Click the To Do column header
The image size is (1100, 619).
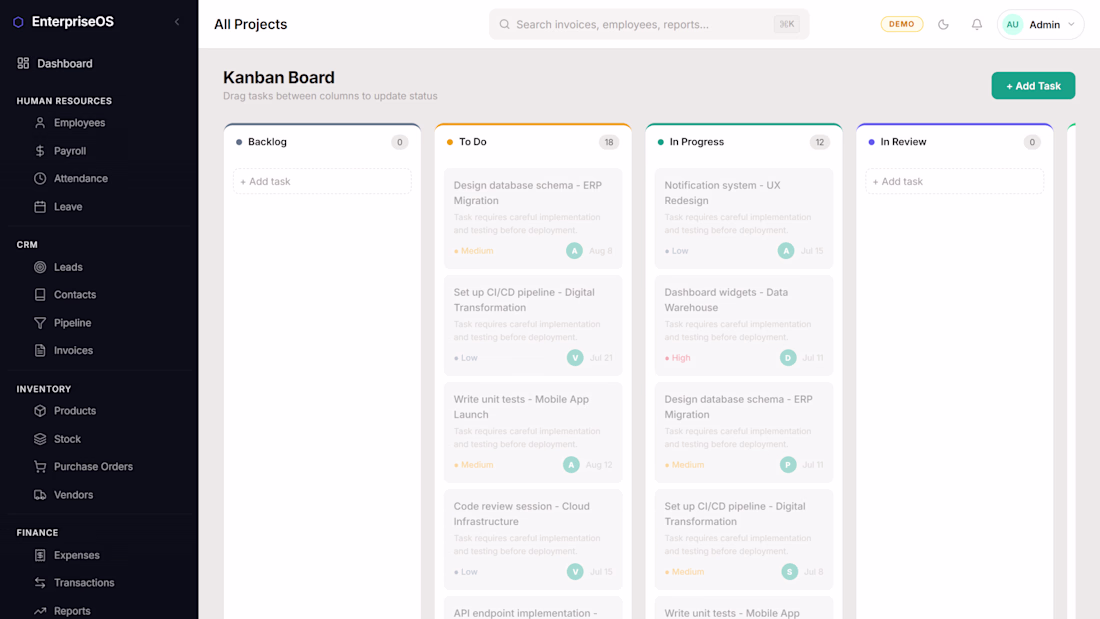tap(473, 142)
